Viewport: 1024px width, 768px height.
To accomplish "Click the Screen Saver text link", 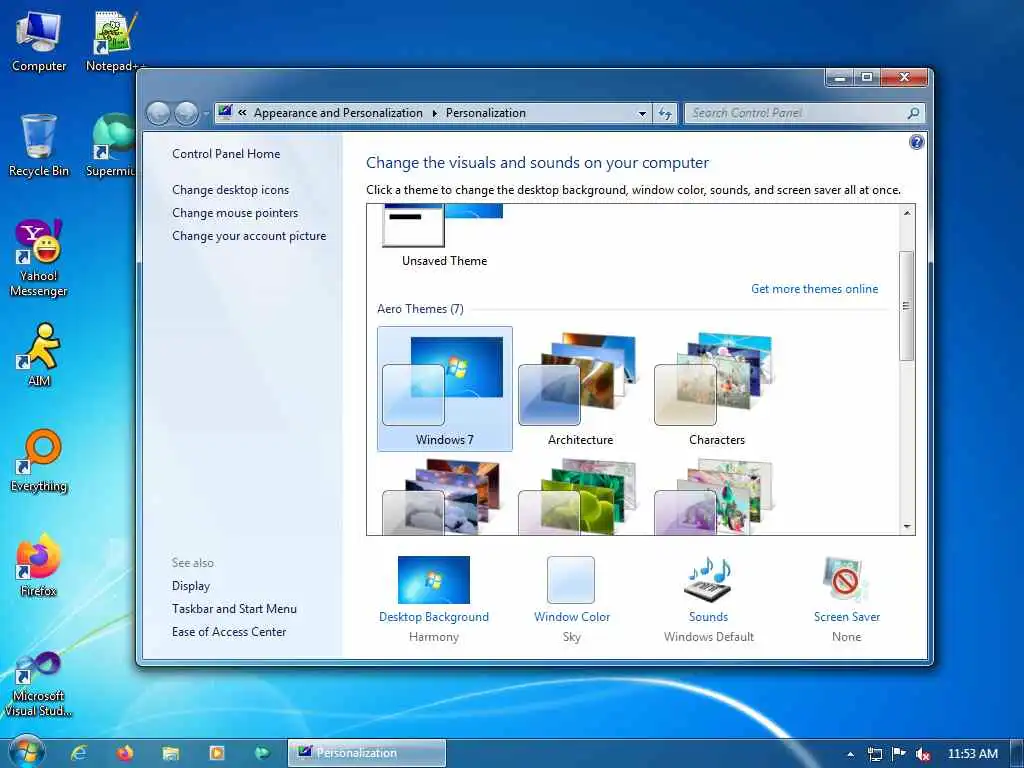I will [x=846, y=616].
